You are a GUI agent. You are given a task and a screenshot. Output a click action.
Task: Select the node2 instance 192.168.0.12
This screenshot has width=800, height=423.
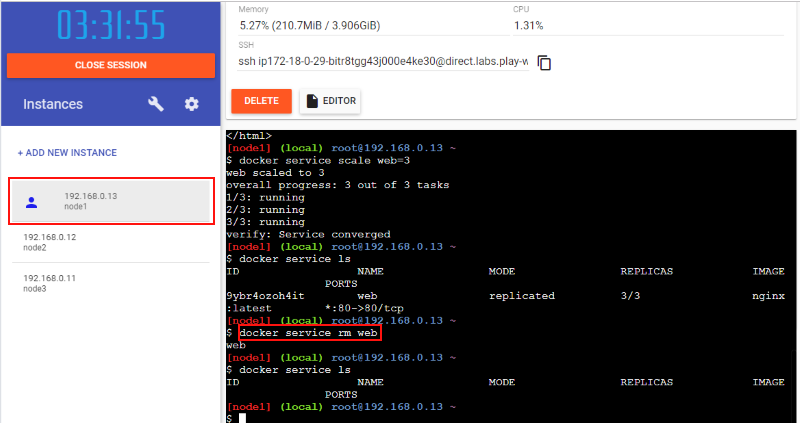click(111, 242)
